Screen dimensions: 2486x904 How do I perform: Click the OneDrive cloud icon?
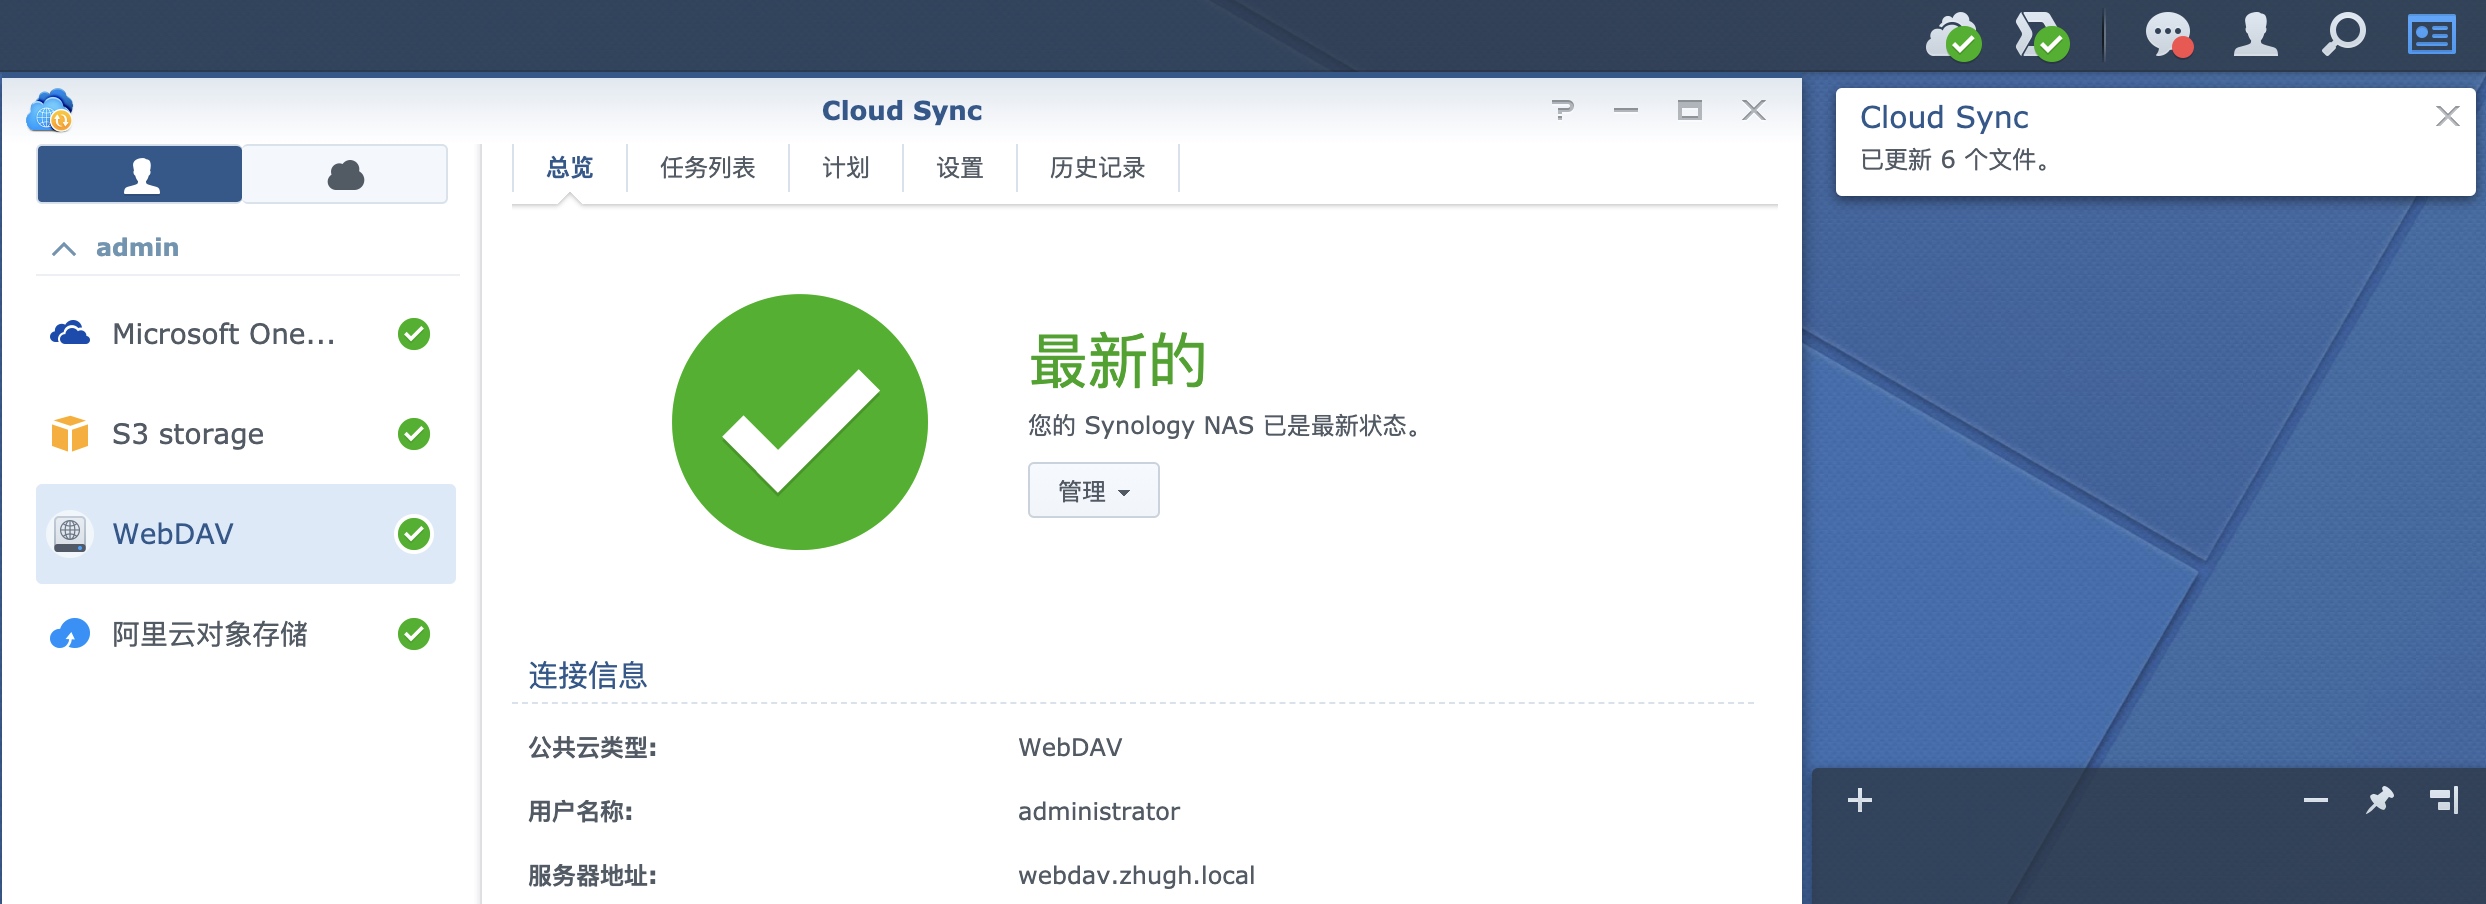click(70, 333)
